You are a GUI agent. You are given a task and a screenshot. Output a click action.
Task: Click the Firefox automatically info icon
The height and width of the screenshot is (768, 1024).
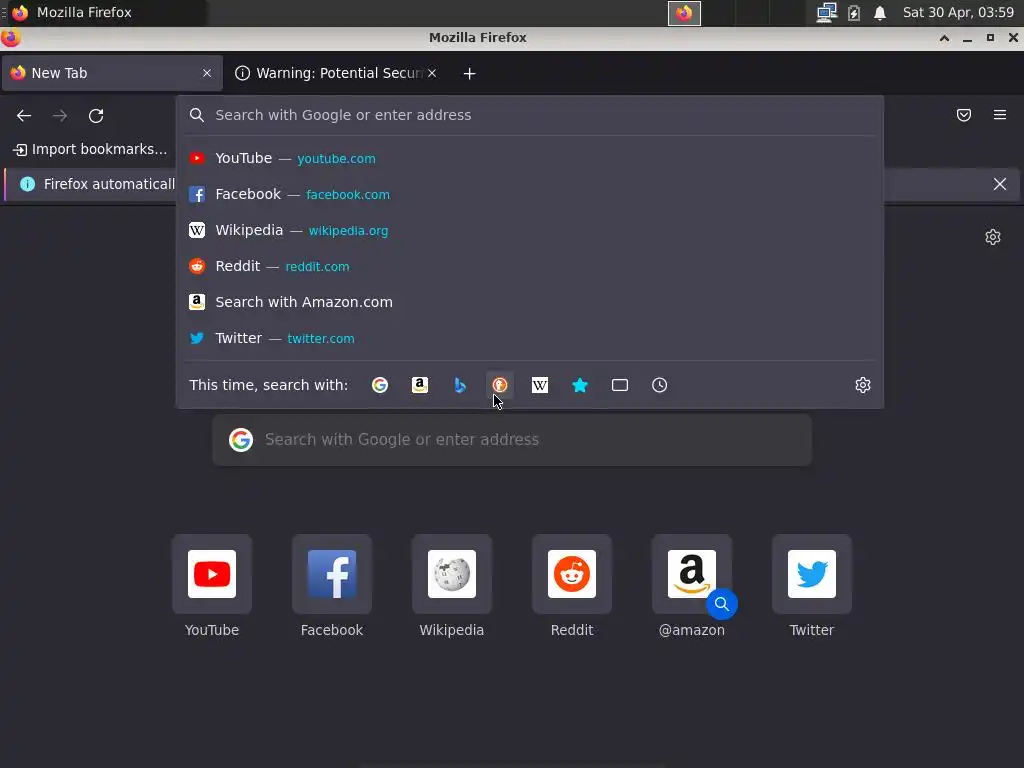point(27,184)
